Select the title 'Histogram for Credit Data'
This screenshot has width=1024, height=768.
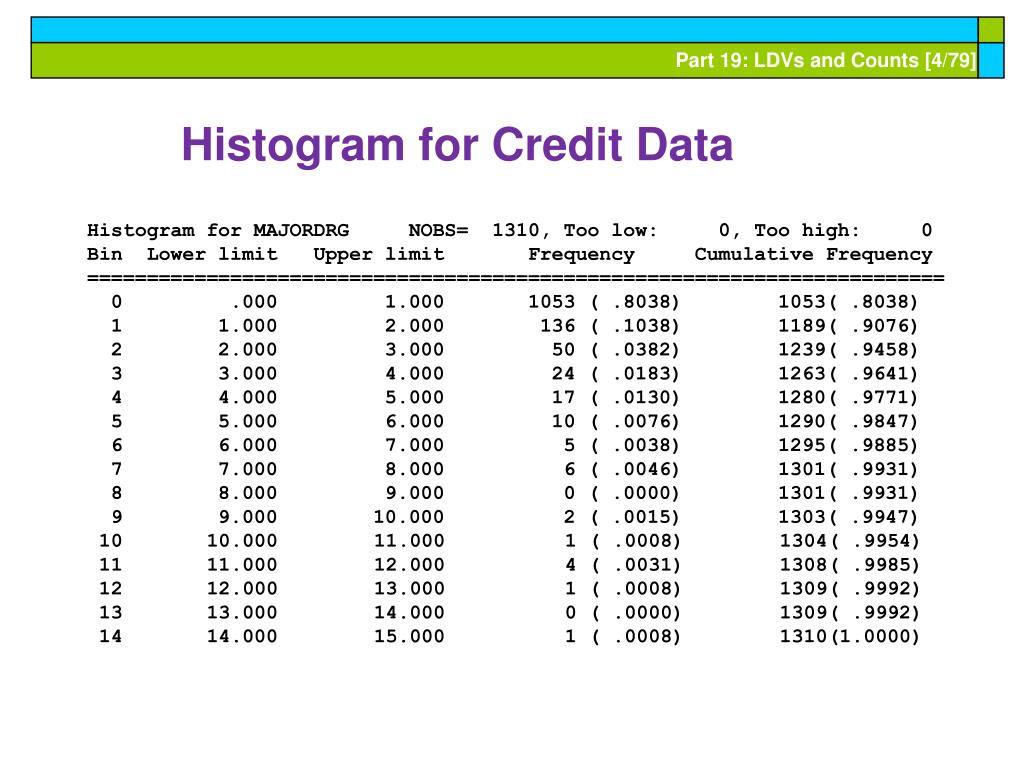click(x=457, y=144)
